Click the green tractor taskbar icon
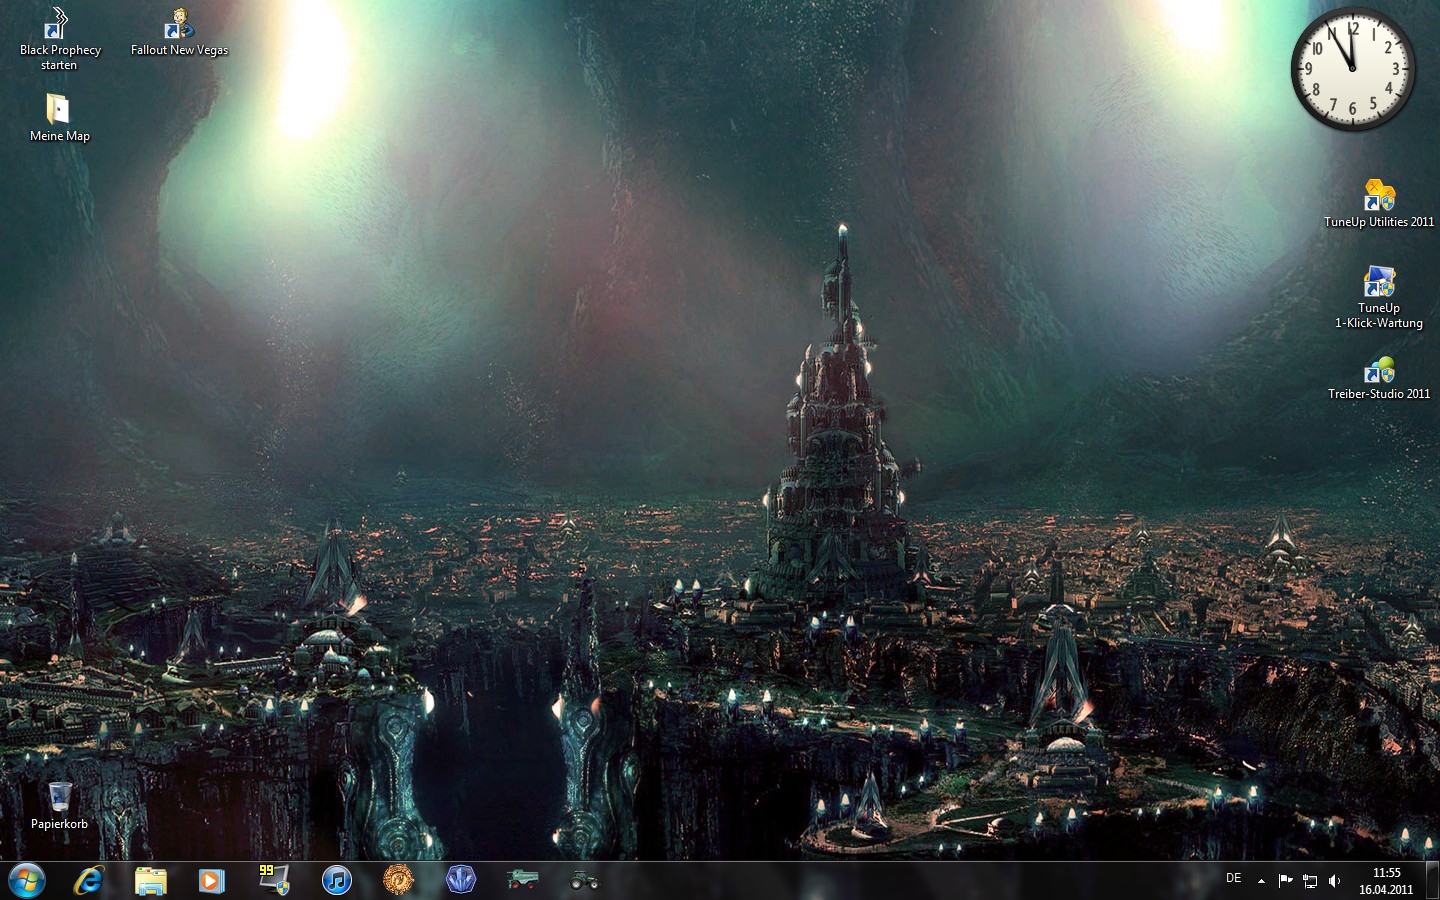Screen dimensions: 1440x900 pyautogui.click(x=584, y=881)
